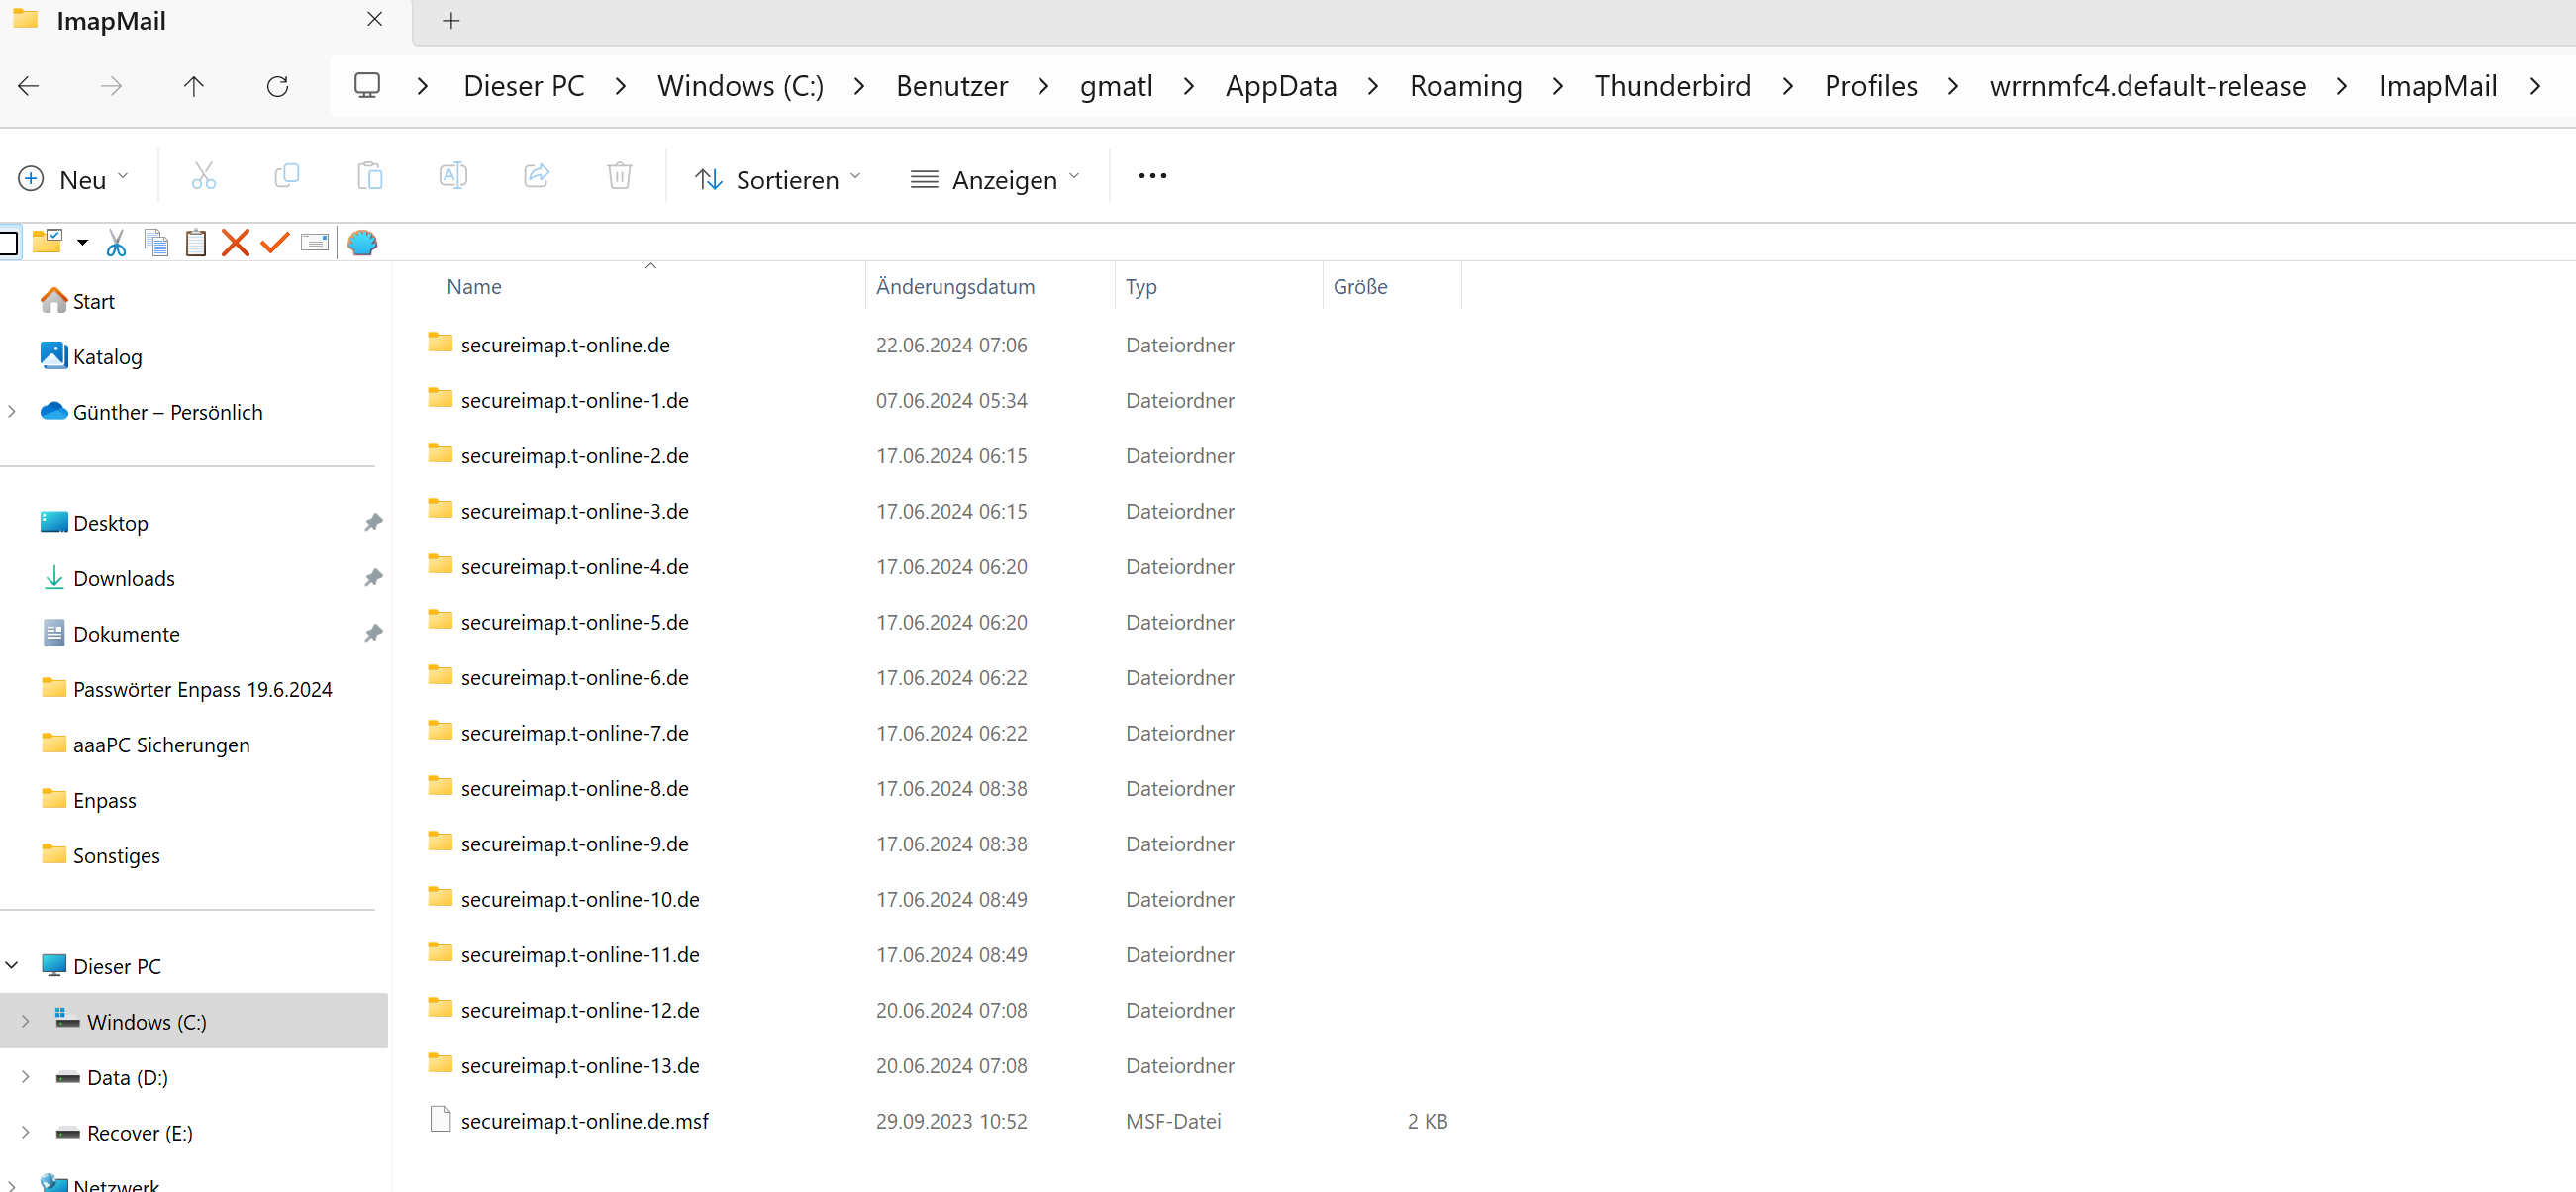This screenshot has height=1192, width=2576.
Task: Click the clipboard paste icon in the classic toolbar
Action: tap(196, 242)
